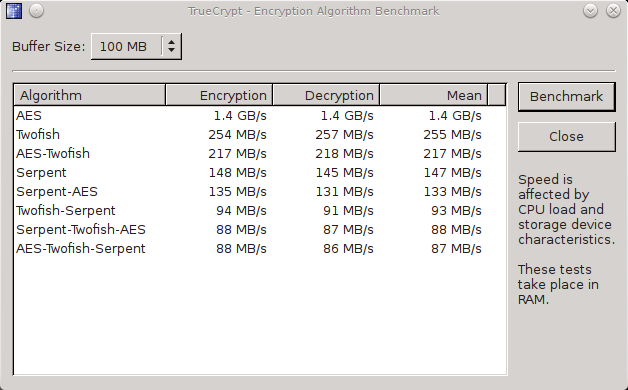The width and height of the screenshot is (628, 390).
Task: Select the AES-Twofish-Serpent row
Action: pyautogui.click(x=260, y=249)
